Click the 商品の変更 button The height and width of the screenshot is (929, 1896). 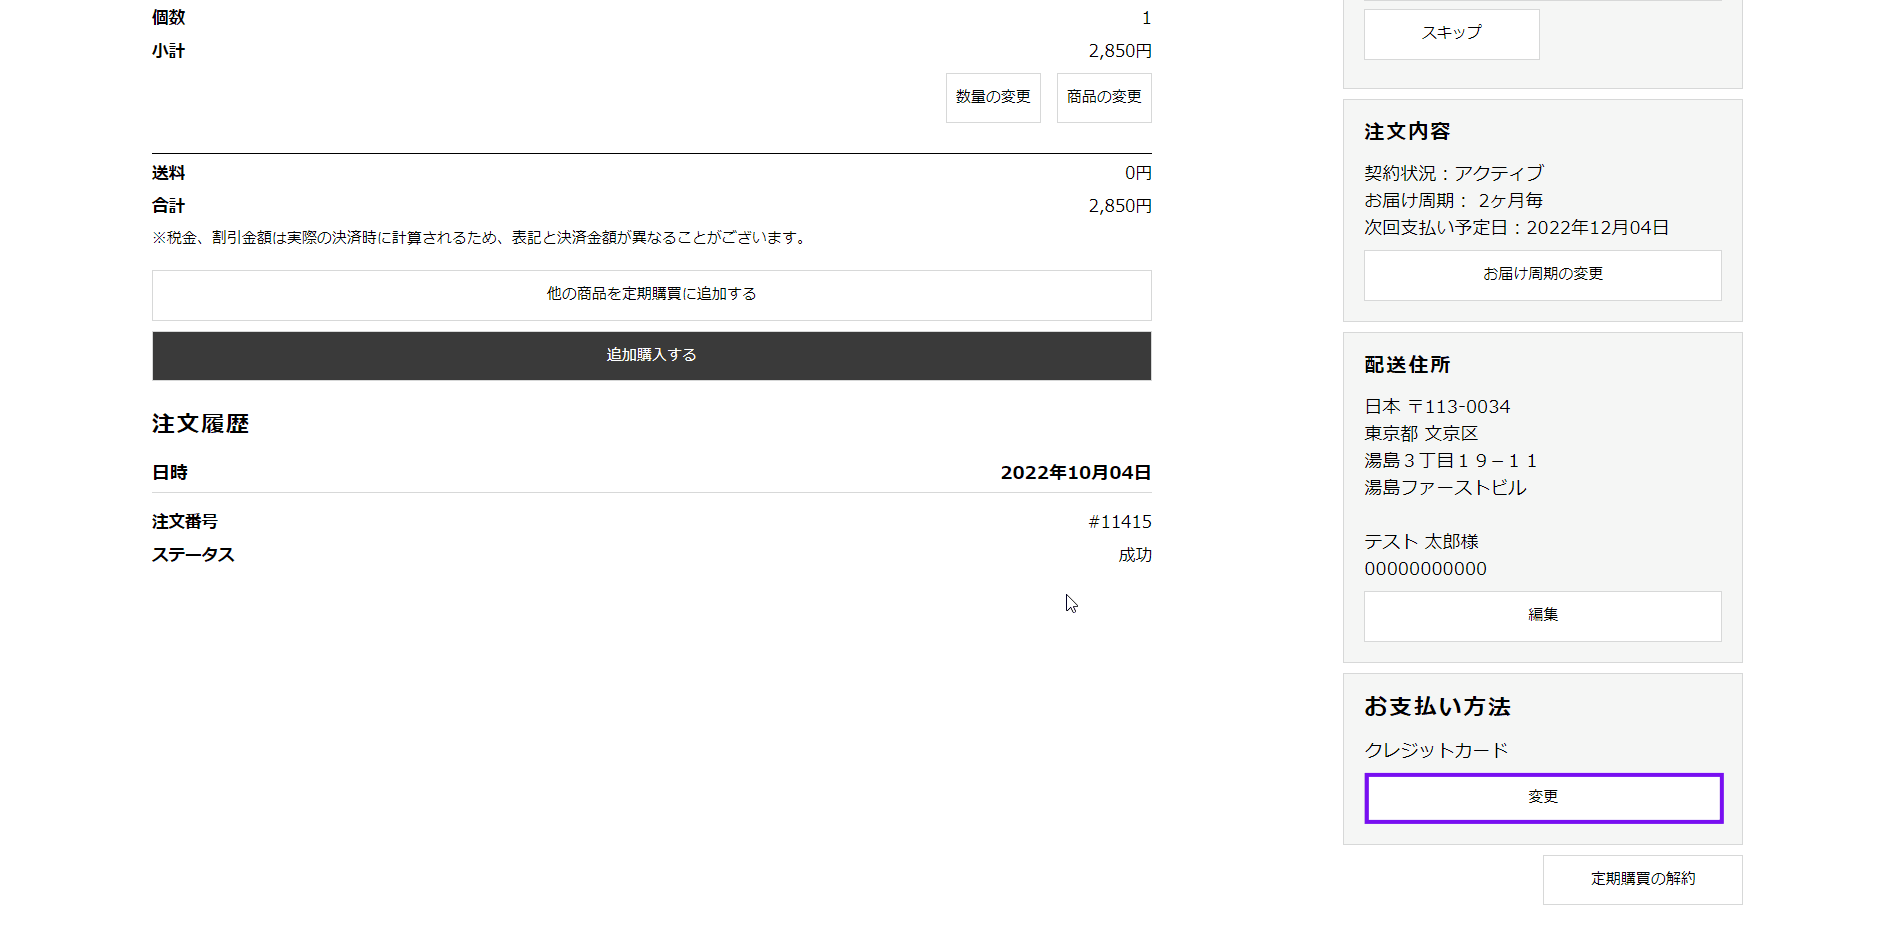click(1104, 98)
